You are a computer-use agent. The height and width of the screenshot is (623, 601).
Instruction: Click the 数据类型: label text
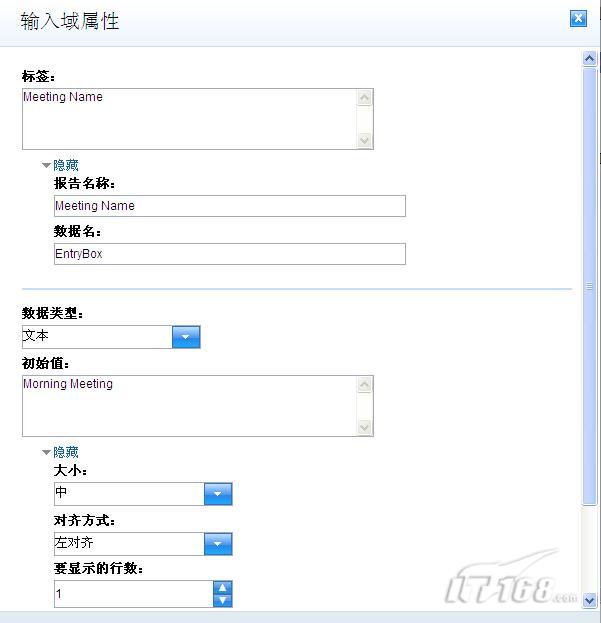52,313
